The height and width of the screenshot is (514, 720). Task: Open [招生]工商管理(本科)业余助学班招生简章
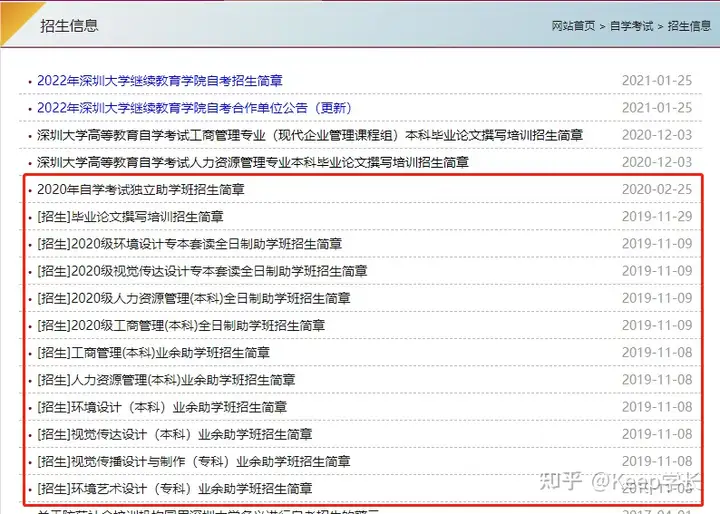(153, 352)
